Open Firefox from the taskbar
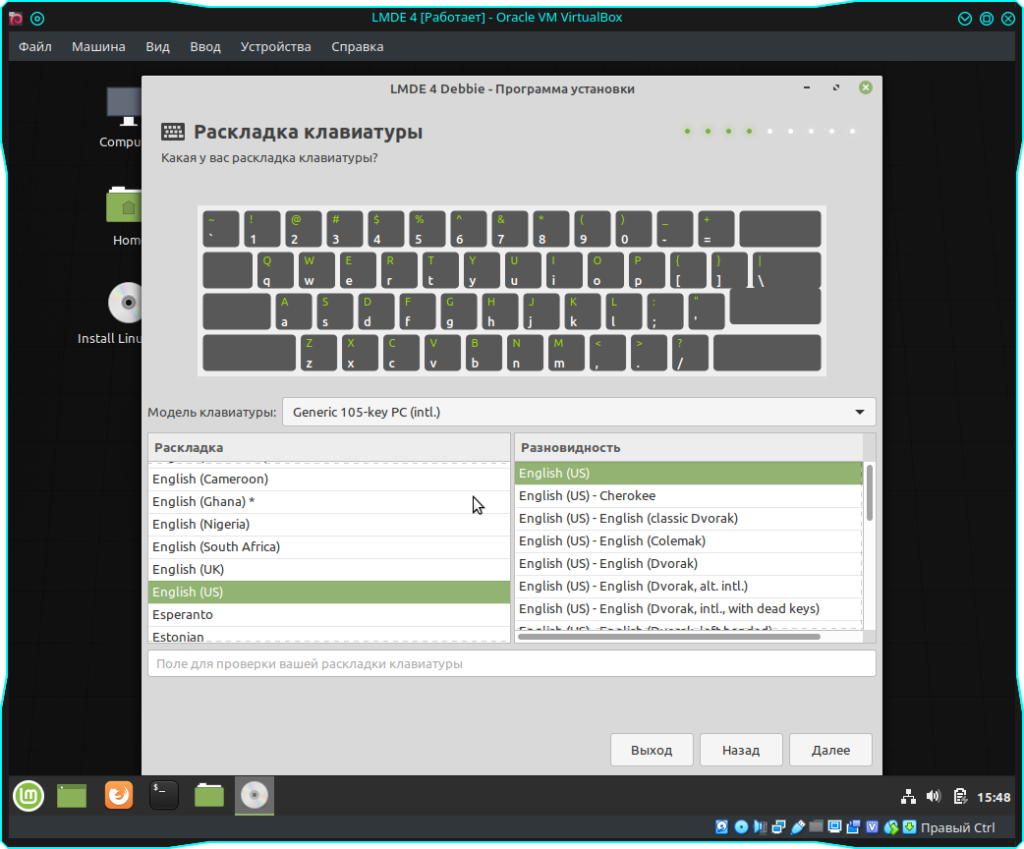 tap(119, 796)
